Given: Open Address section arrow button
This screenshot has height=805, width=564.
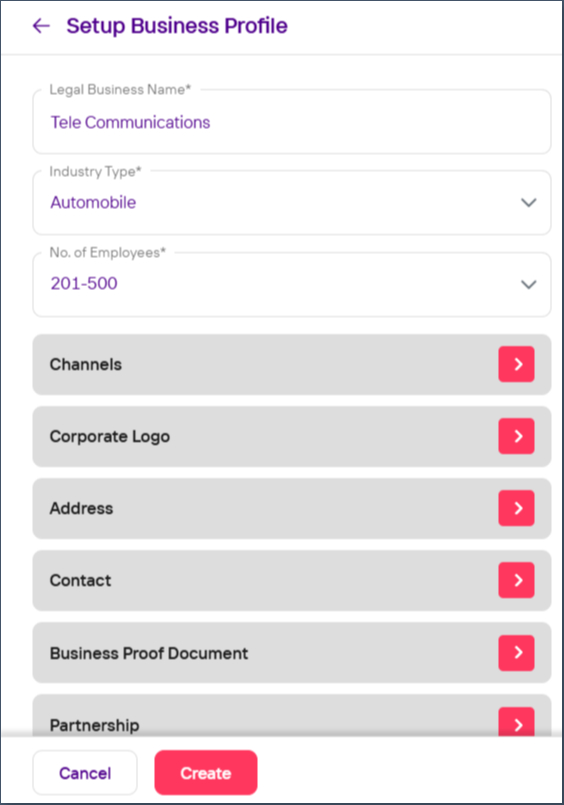Looking at the screenshot, I should click(x=516, y=508).
